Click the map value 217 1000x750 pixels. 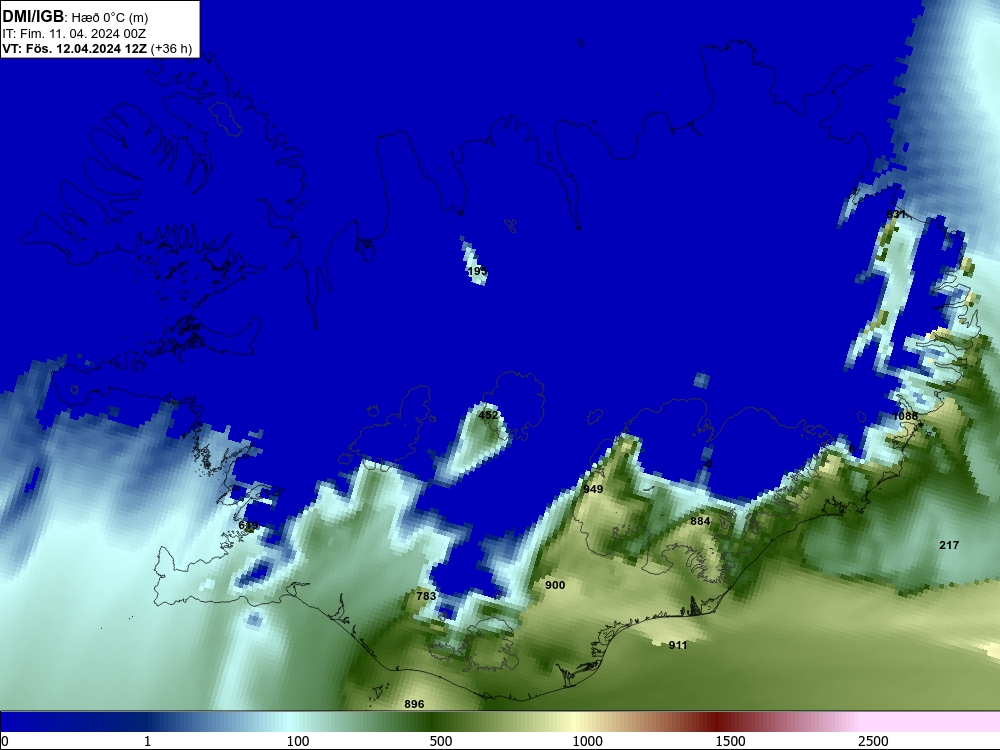click(949, 545)
